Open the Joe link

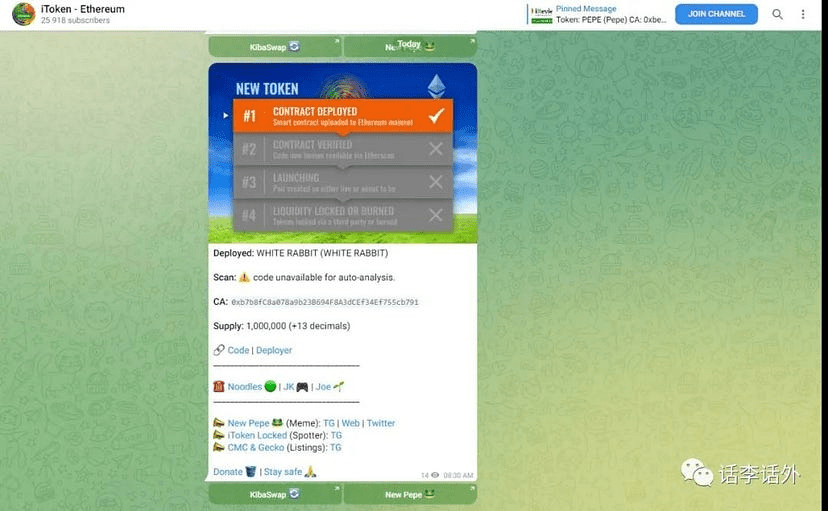click(323, 386)
